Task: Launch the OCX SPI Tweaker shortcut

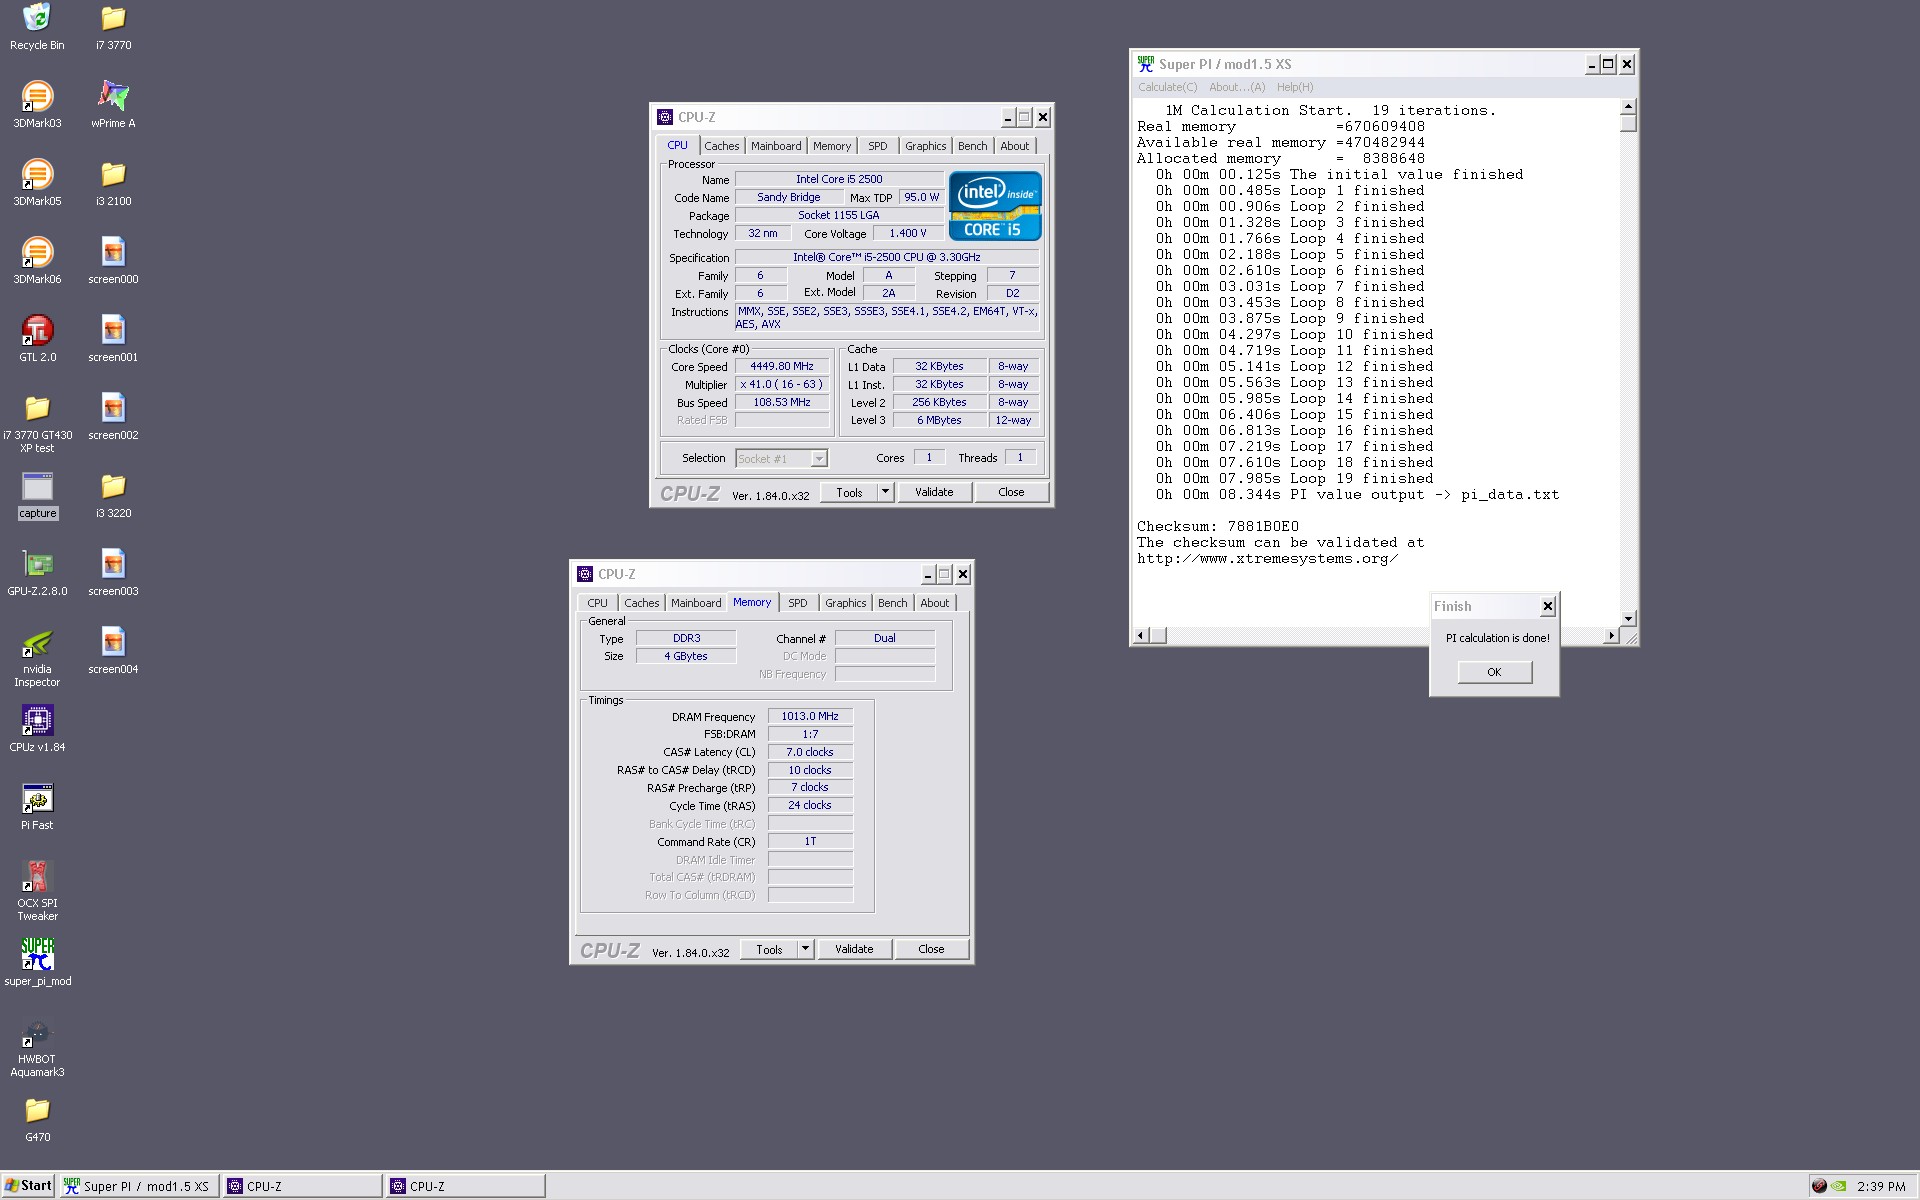Action: tap(37, 891)
